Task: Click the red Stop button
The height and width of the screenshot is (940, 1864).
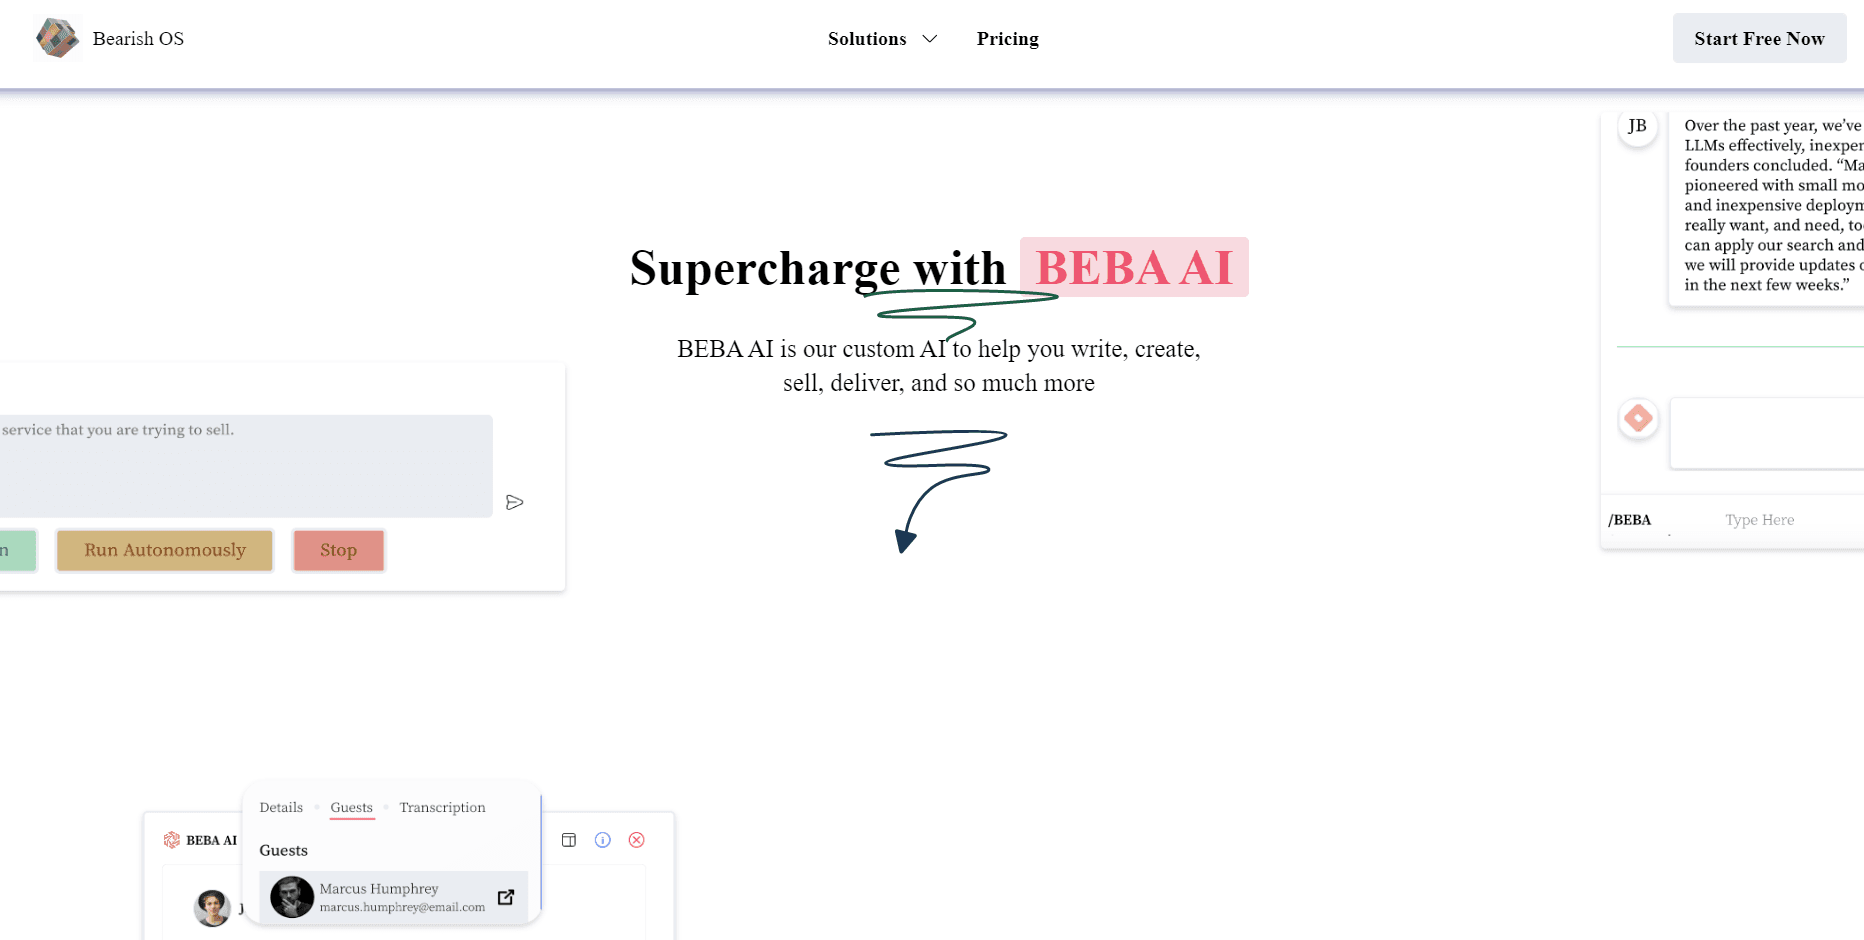Action: click(339, 550)
